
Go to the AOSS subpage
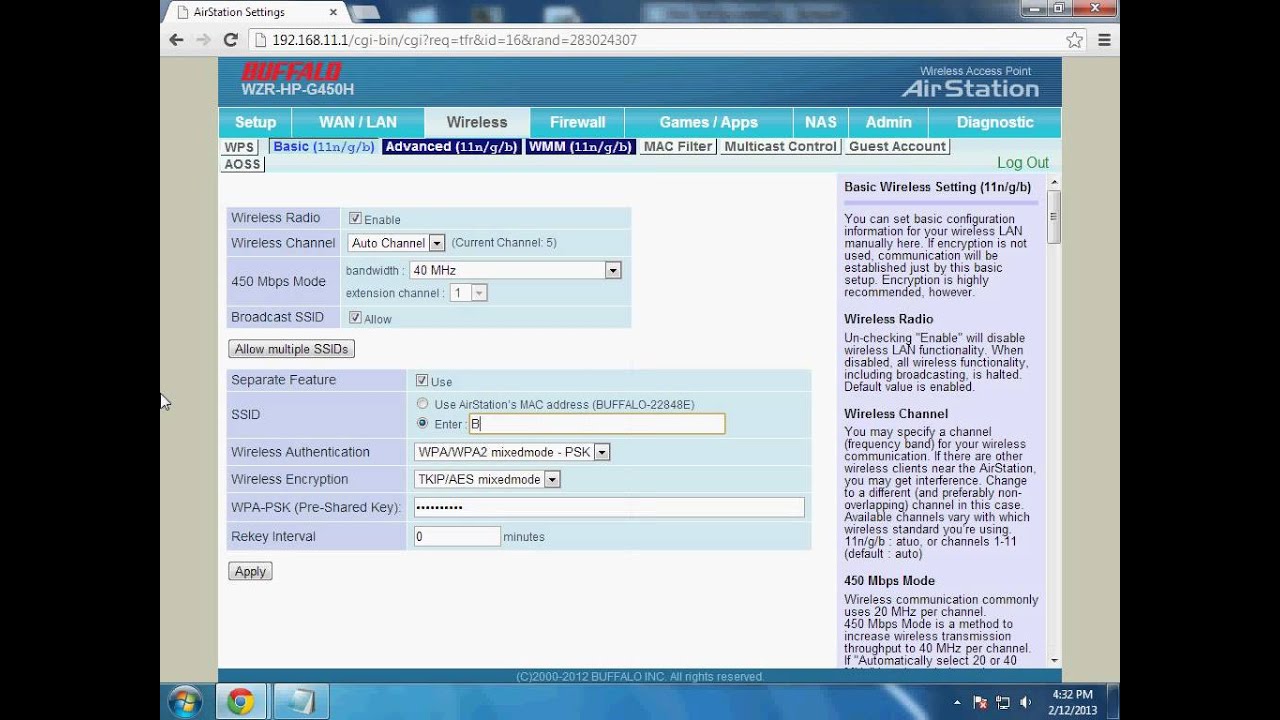click(x=242, y=164)
